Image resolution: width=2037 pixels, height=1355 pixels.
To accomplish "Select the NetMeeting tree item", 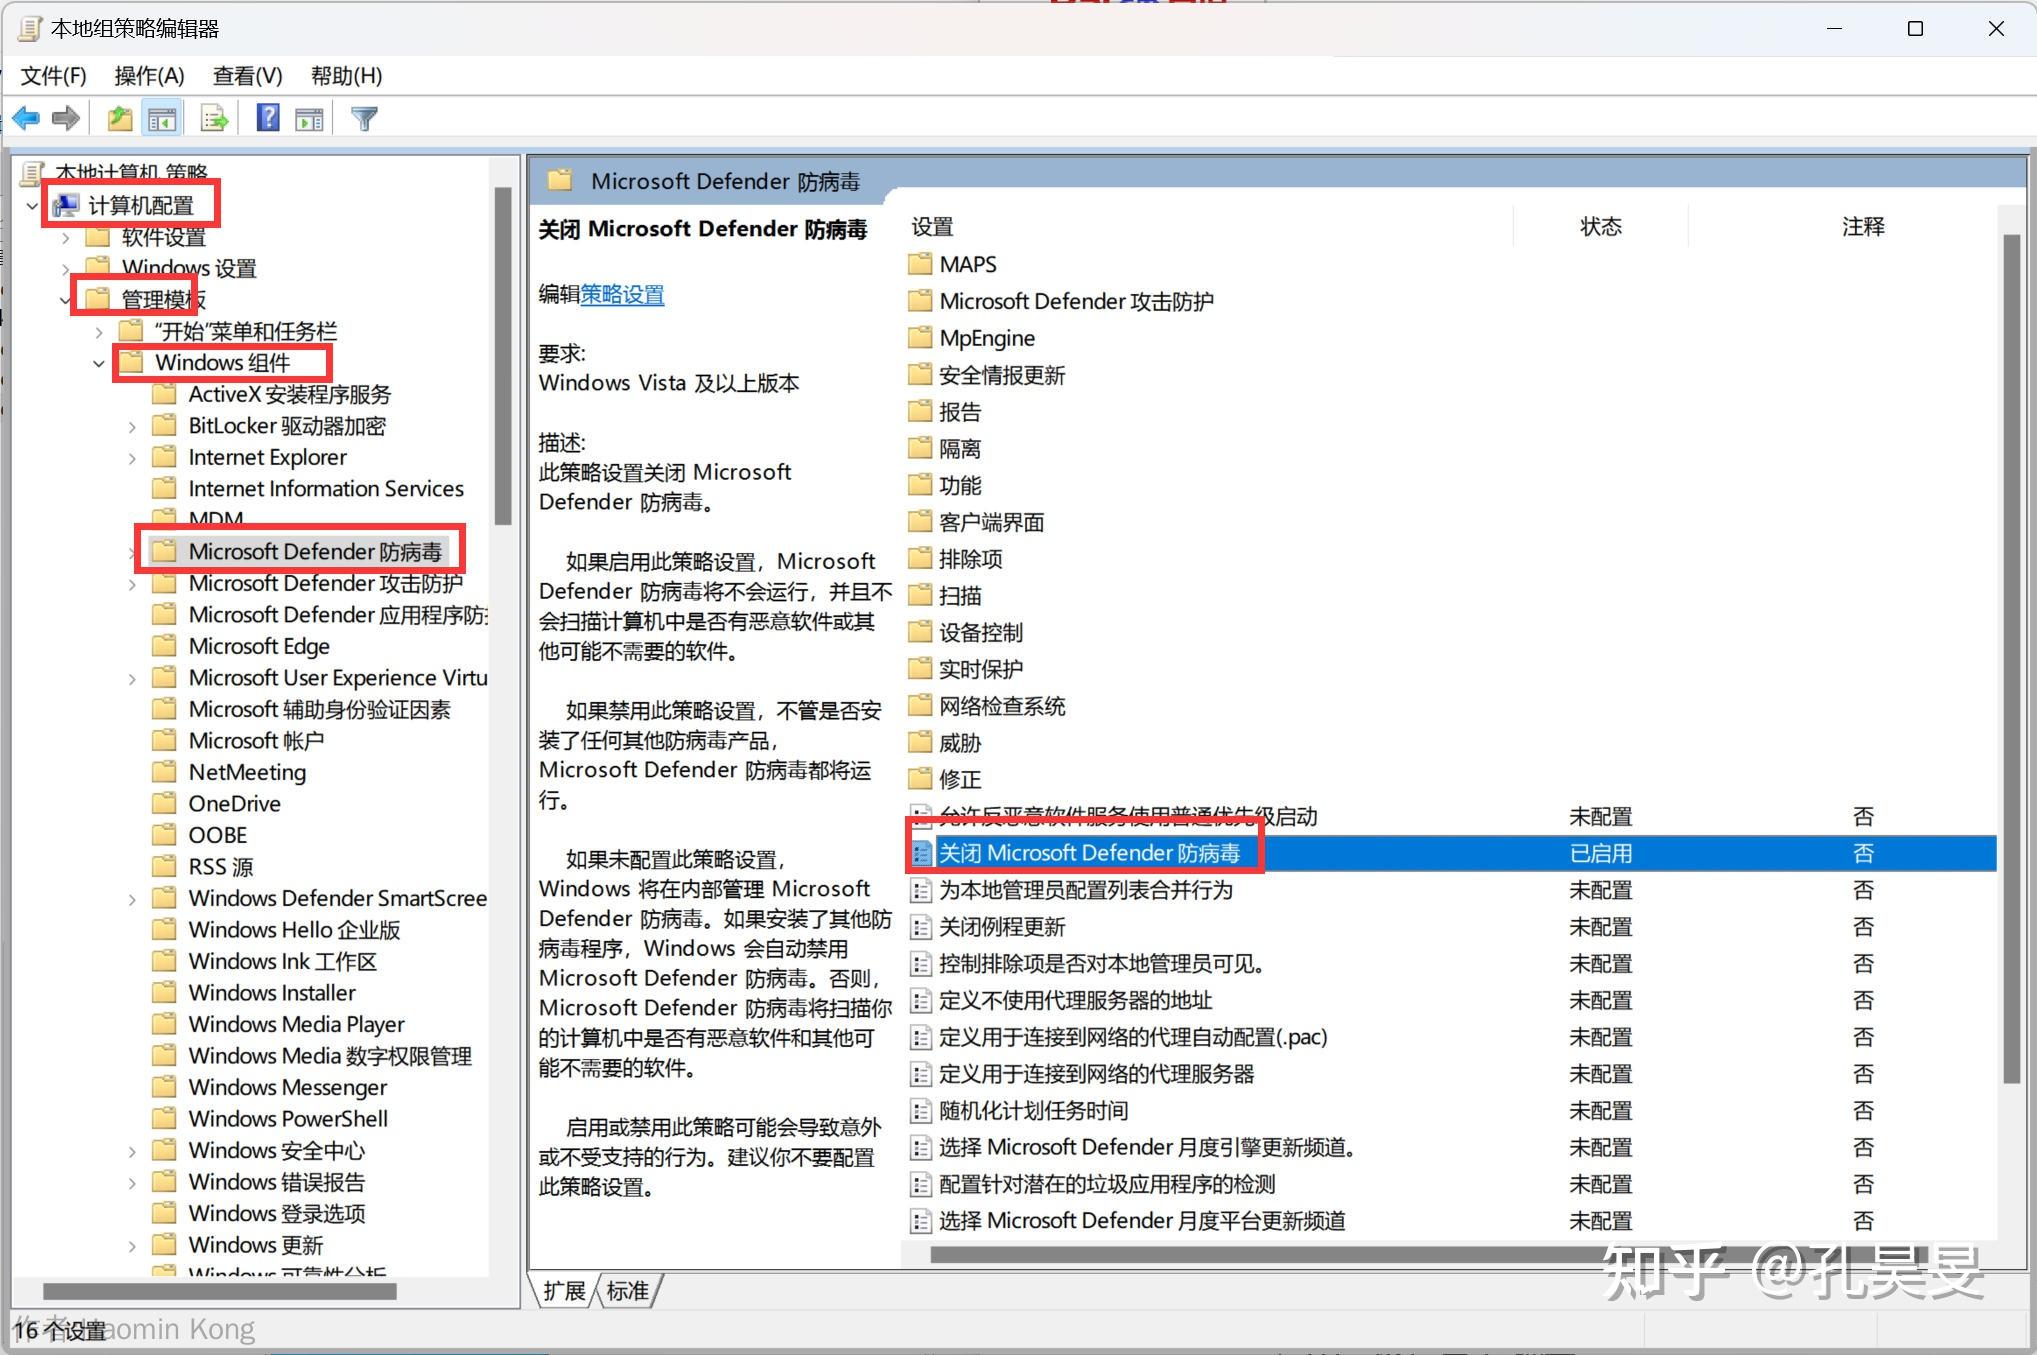I will click(x=247, y=772).
